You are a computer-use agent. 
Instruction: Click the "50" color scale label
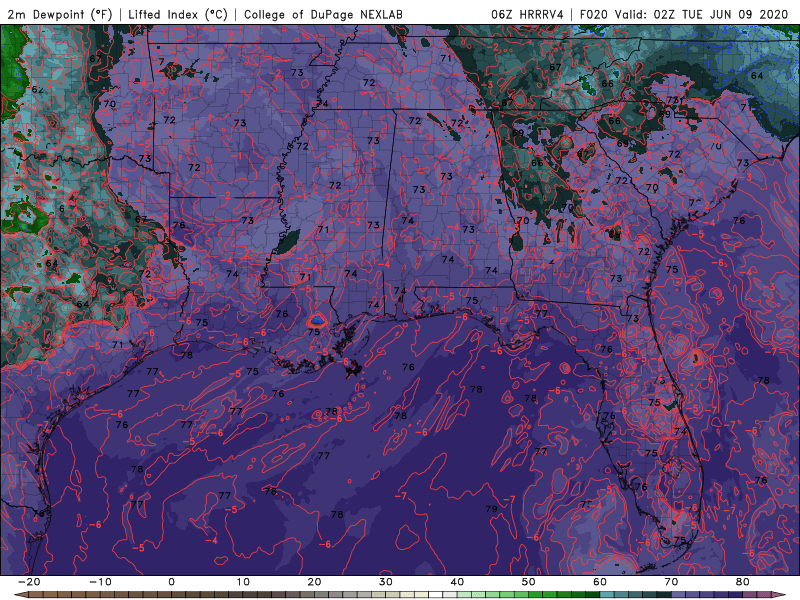tap(529, 582)
